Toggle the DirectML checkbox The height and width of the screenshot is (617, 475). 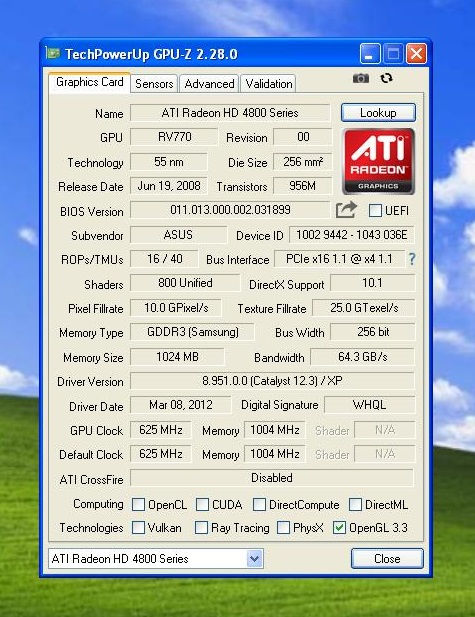point(355,504)
